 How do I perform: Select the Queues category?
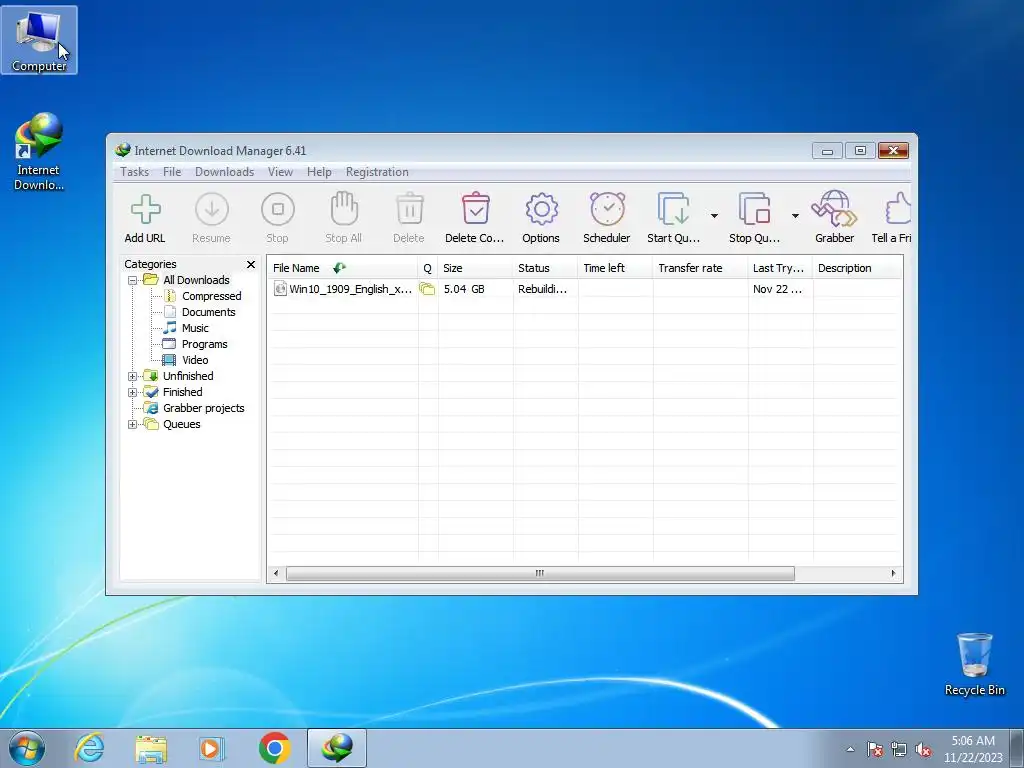pos(182,424)
